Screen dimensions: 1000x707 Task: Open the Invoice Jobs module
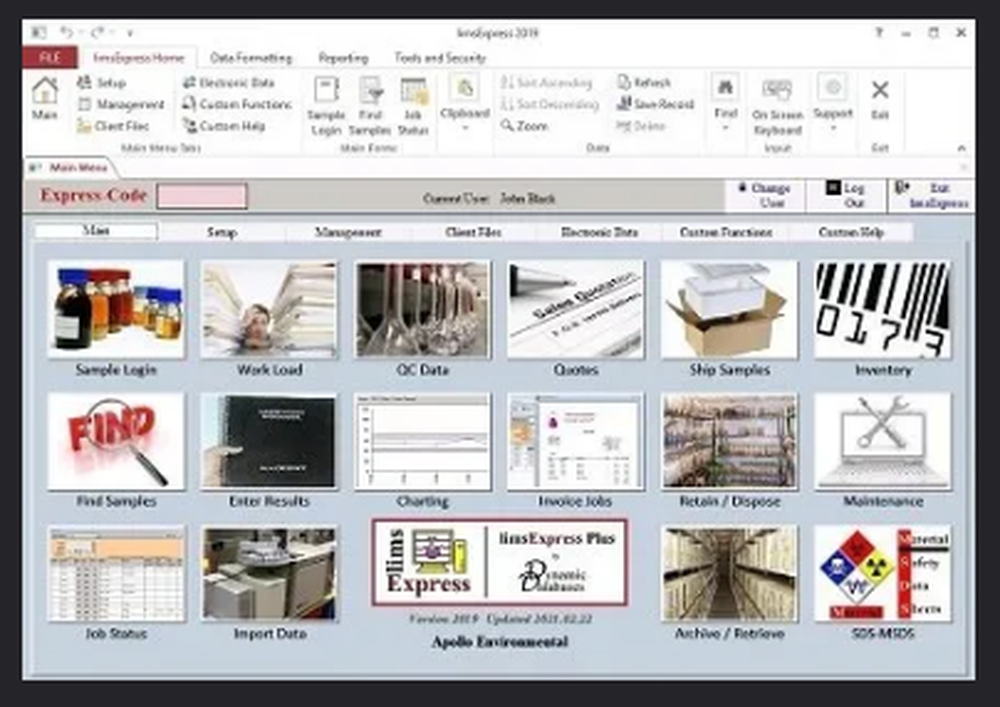(576, 442)
